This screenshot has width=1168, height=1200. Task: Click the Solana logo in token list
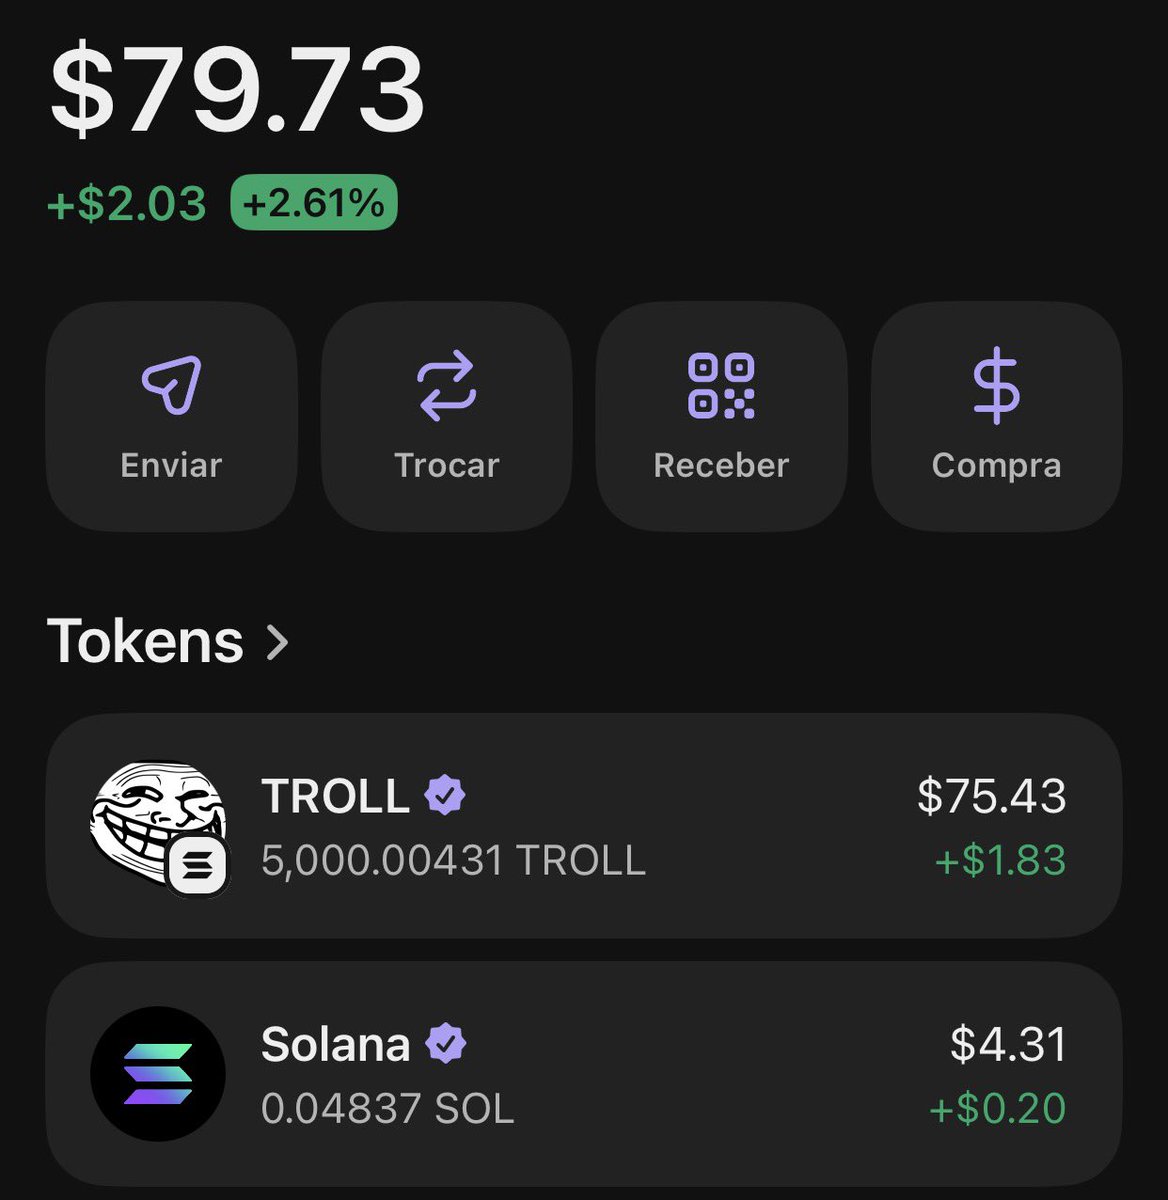(158, 1074)
